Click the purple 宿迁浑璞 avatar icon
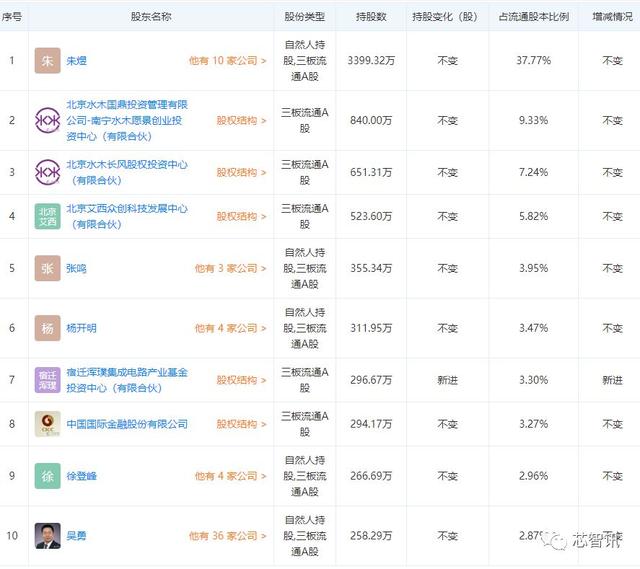This screenshot has height=569, width=640. (x=47, y=380)
